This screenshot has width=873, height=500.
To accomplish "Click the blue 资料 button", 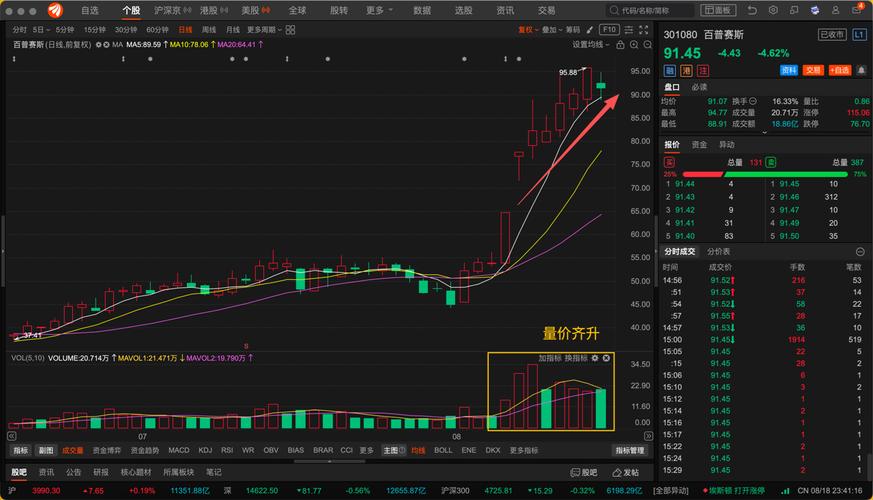I will coord(789,70).
